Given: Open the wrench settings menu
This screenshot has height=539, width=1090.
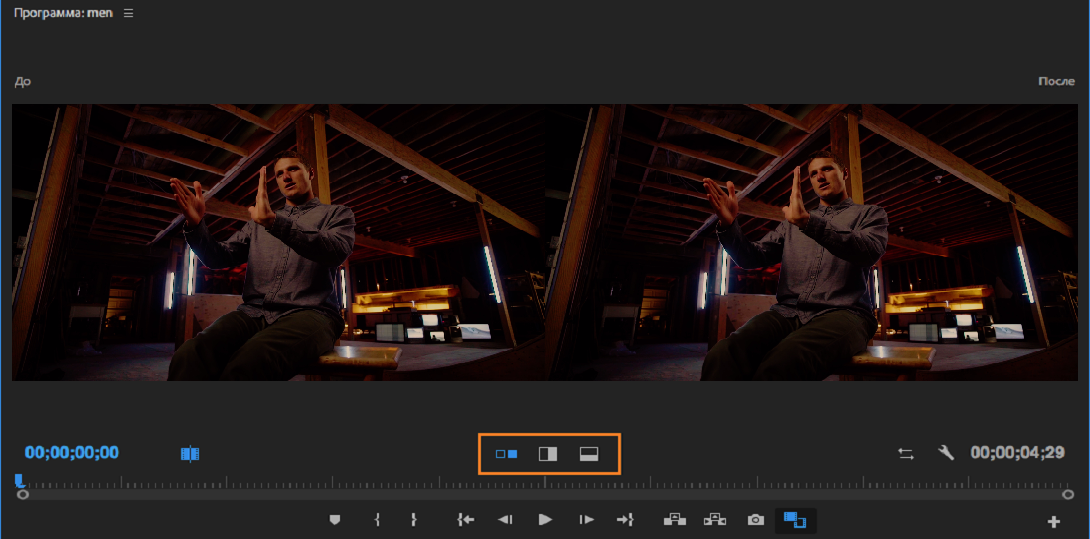Looking at the screenshot, I should (x=945, y=453).
